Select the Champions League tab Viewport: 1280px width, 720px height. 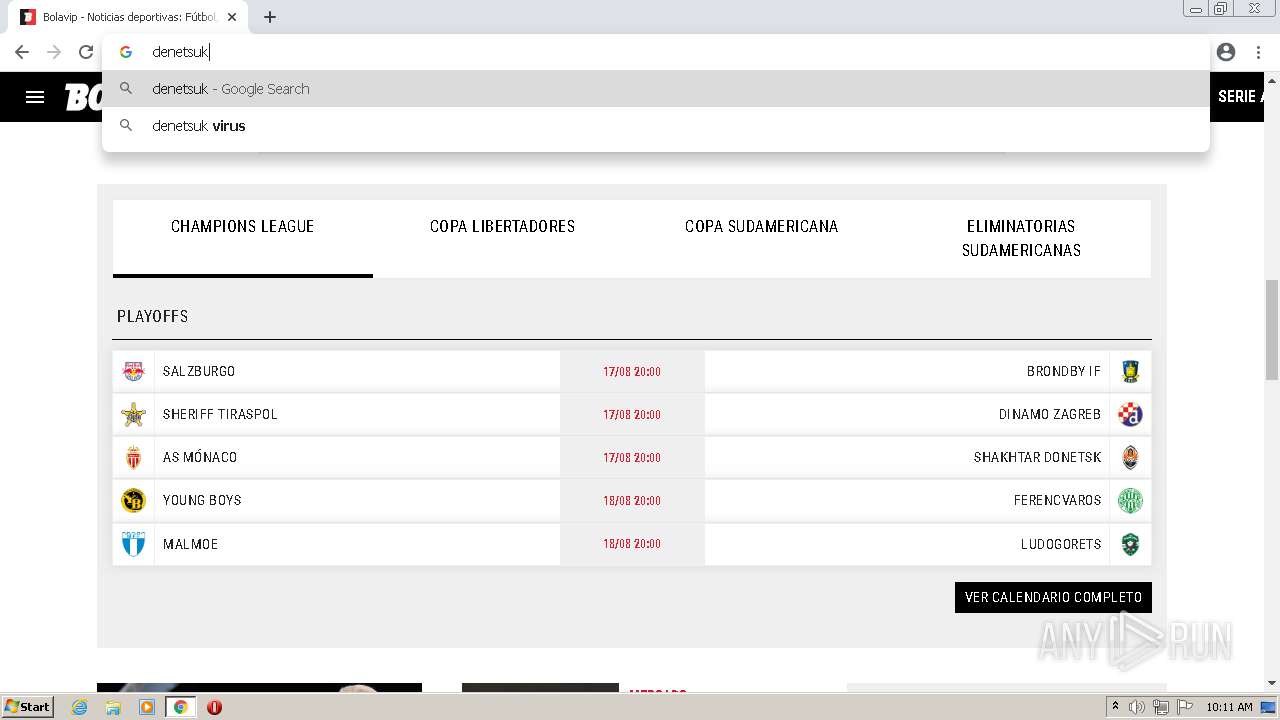(x=243, y=238)
